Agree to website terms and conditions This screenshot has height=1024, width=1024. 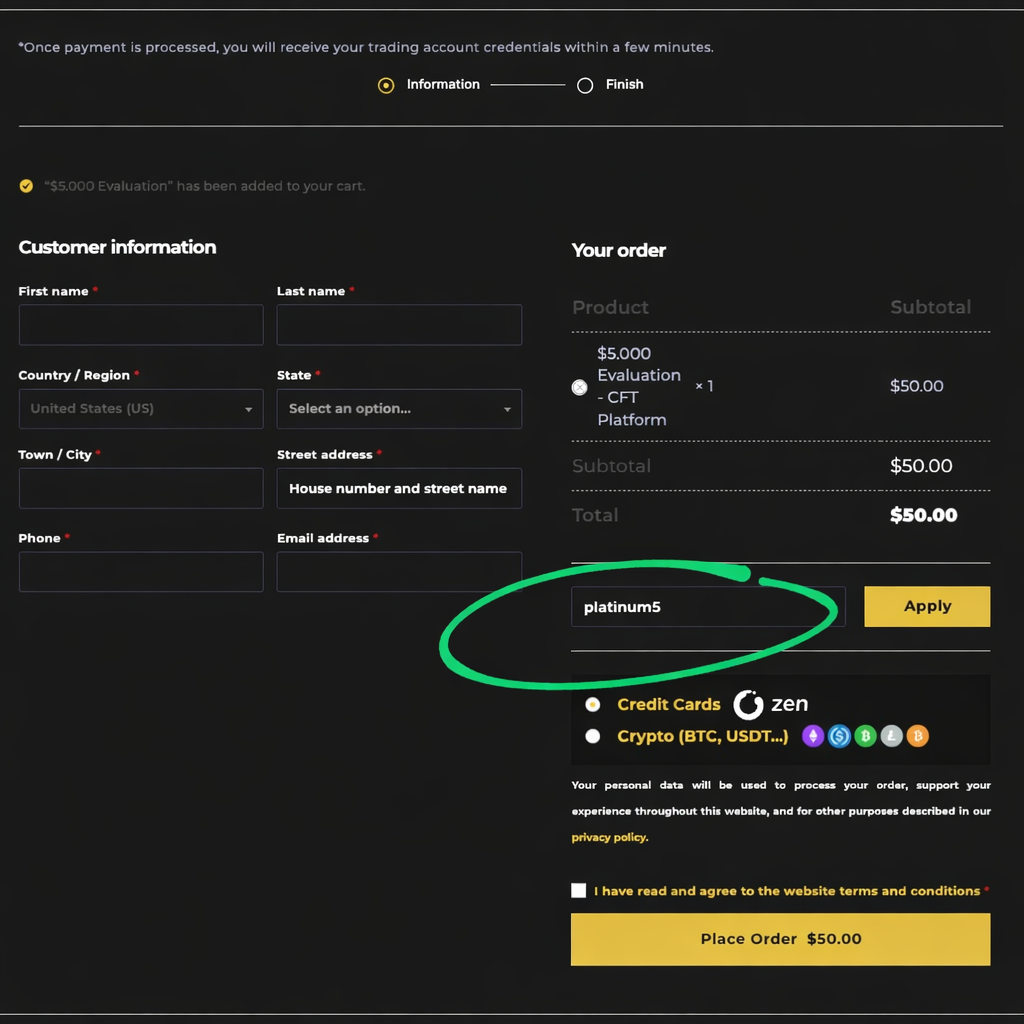(579, 891)
